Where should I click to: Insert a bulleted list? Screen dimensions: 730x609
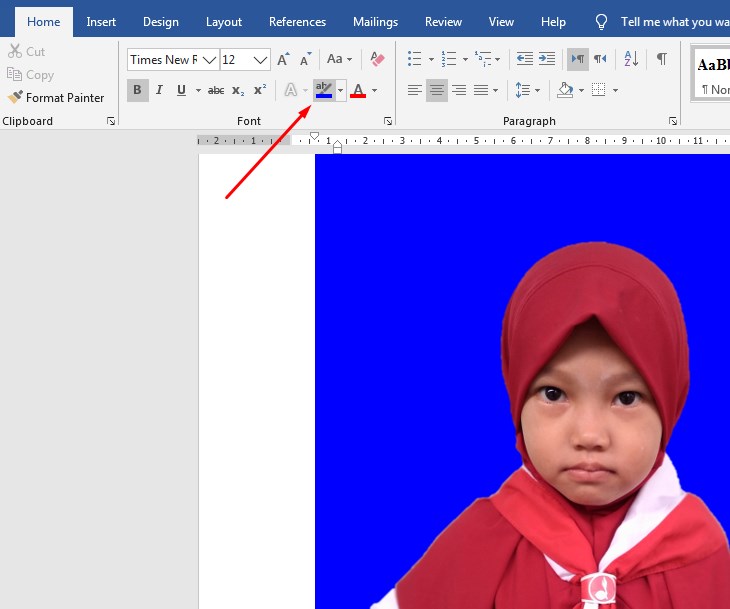point(414,59)
